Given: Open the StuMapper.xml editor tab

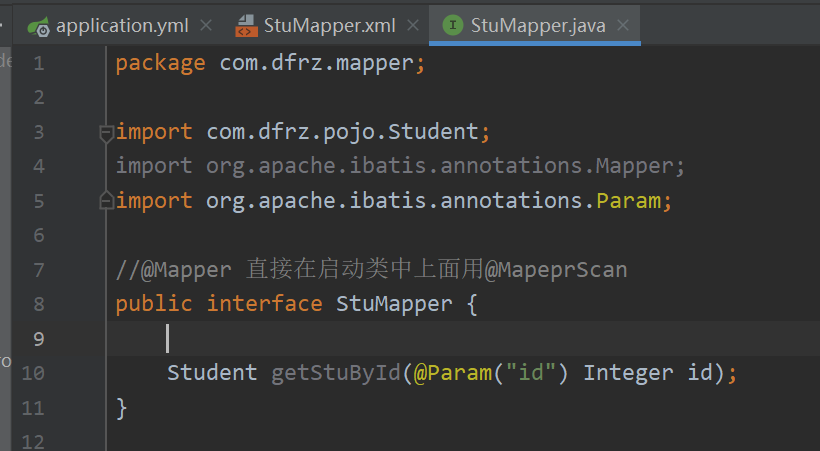Looking at the screenshot, I should click(x=329, y=26).
